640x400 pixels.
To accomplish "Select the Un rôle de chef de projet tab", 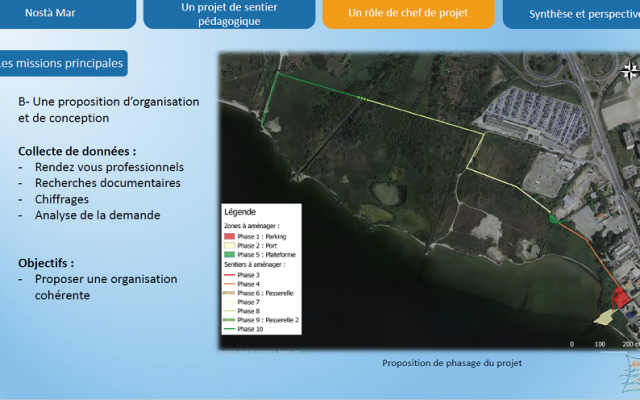I will pos(408,14).
